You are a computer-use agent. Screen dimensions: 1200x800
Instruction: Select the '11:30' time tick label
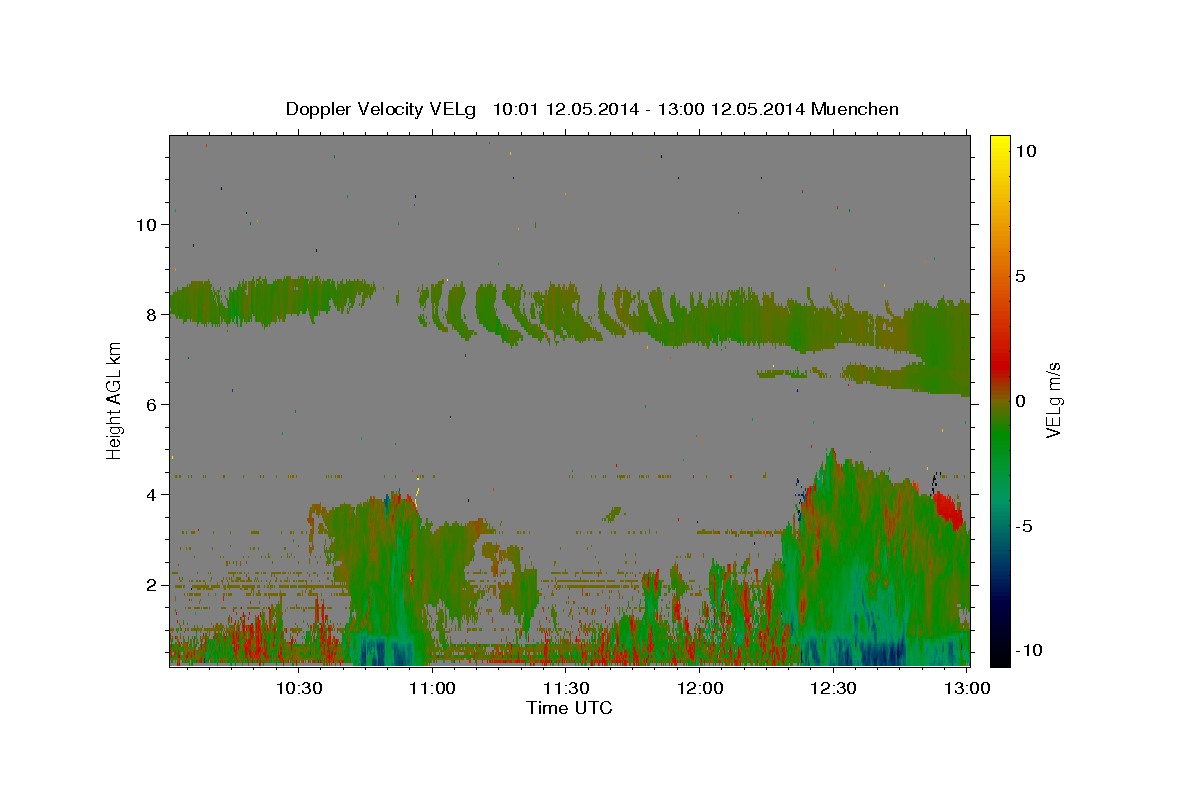coord(566,689)
